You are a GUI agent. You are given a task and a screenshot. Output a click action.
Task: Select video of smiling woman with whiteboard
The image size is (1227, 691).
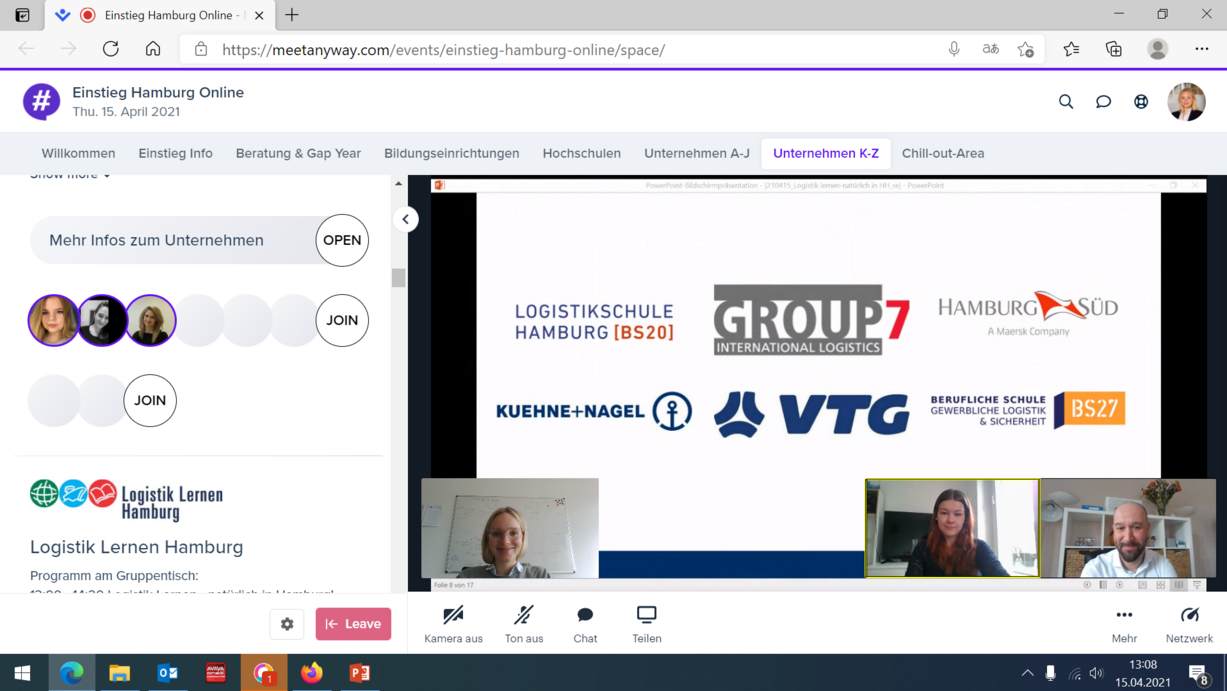510,528
